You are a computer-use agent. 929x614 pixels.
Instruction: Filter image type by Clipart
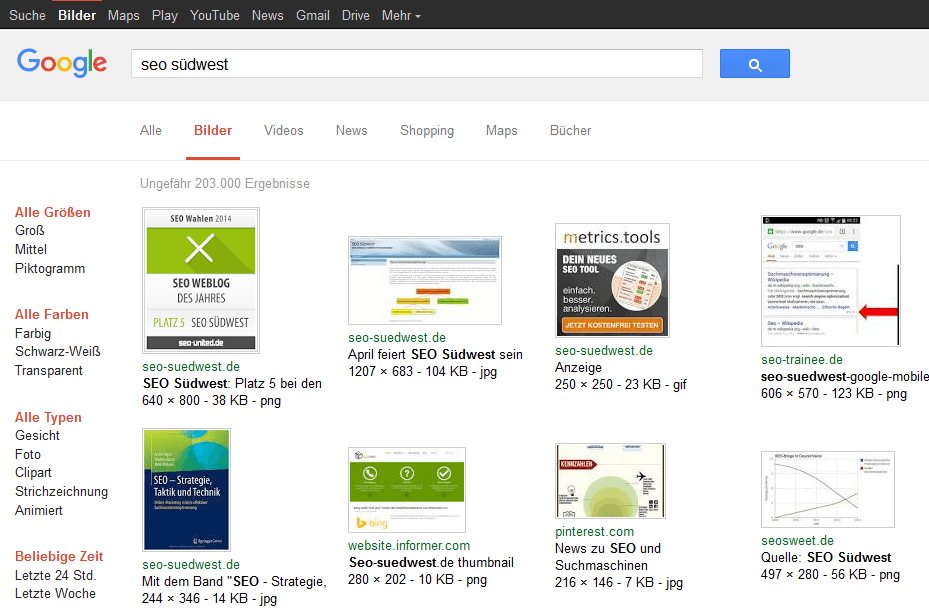pyautogui.click(x=33, y=473)
